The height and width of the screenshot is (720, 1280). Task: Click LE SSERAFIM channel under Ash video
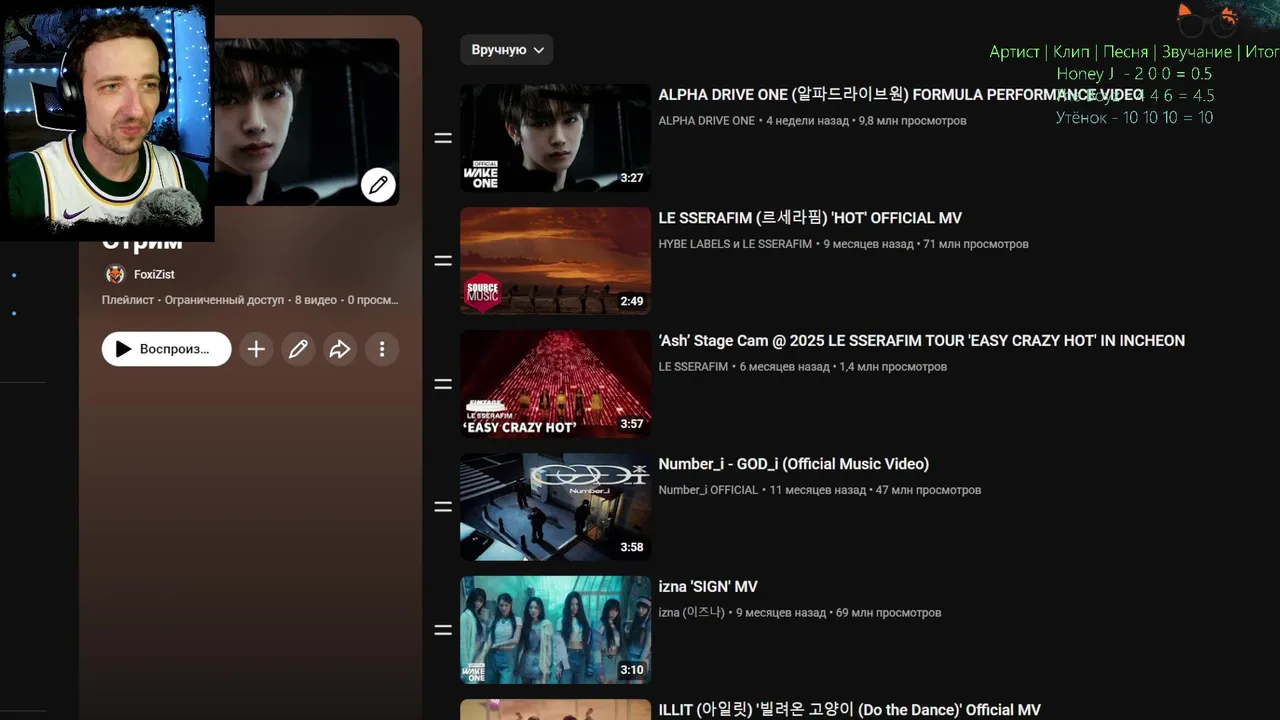(693, 367)
